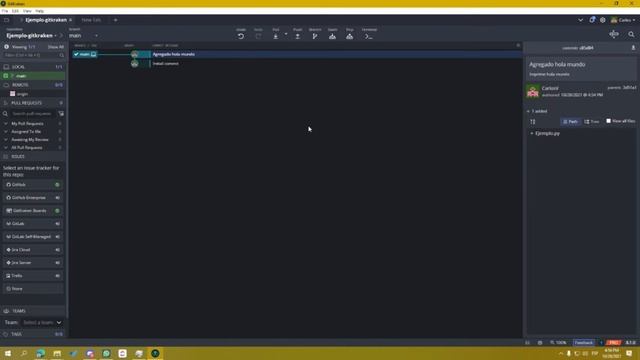The image size is (640, 360).
Task: Open Ejemplo.py in commit file list
Action: point(547,133)
